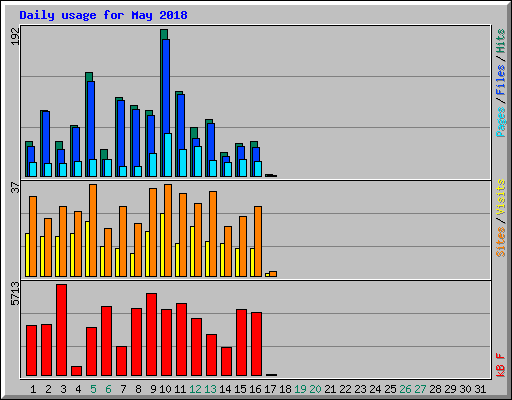This screenshot has height=400, width=512.
Task: Click the yellow Visits bar for day 10
Action: pos(162,245)
